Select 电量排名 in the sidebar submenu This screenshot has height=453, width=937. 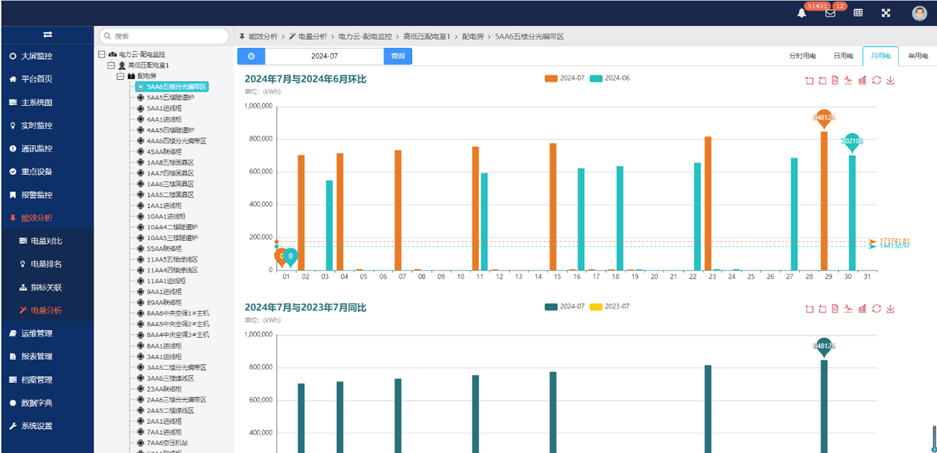tap(47, 264)
